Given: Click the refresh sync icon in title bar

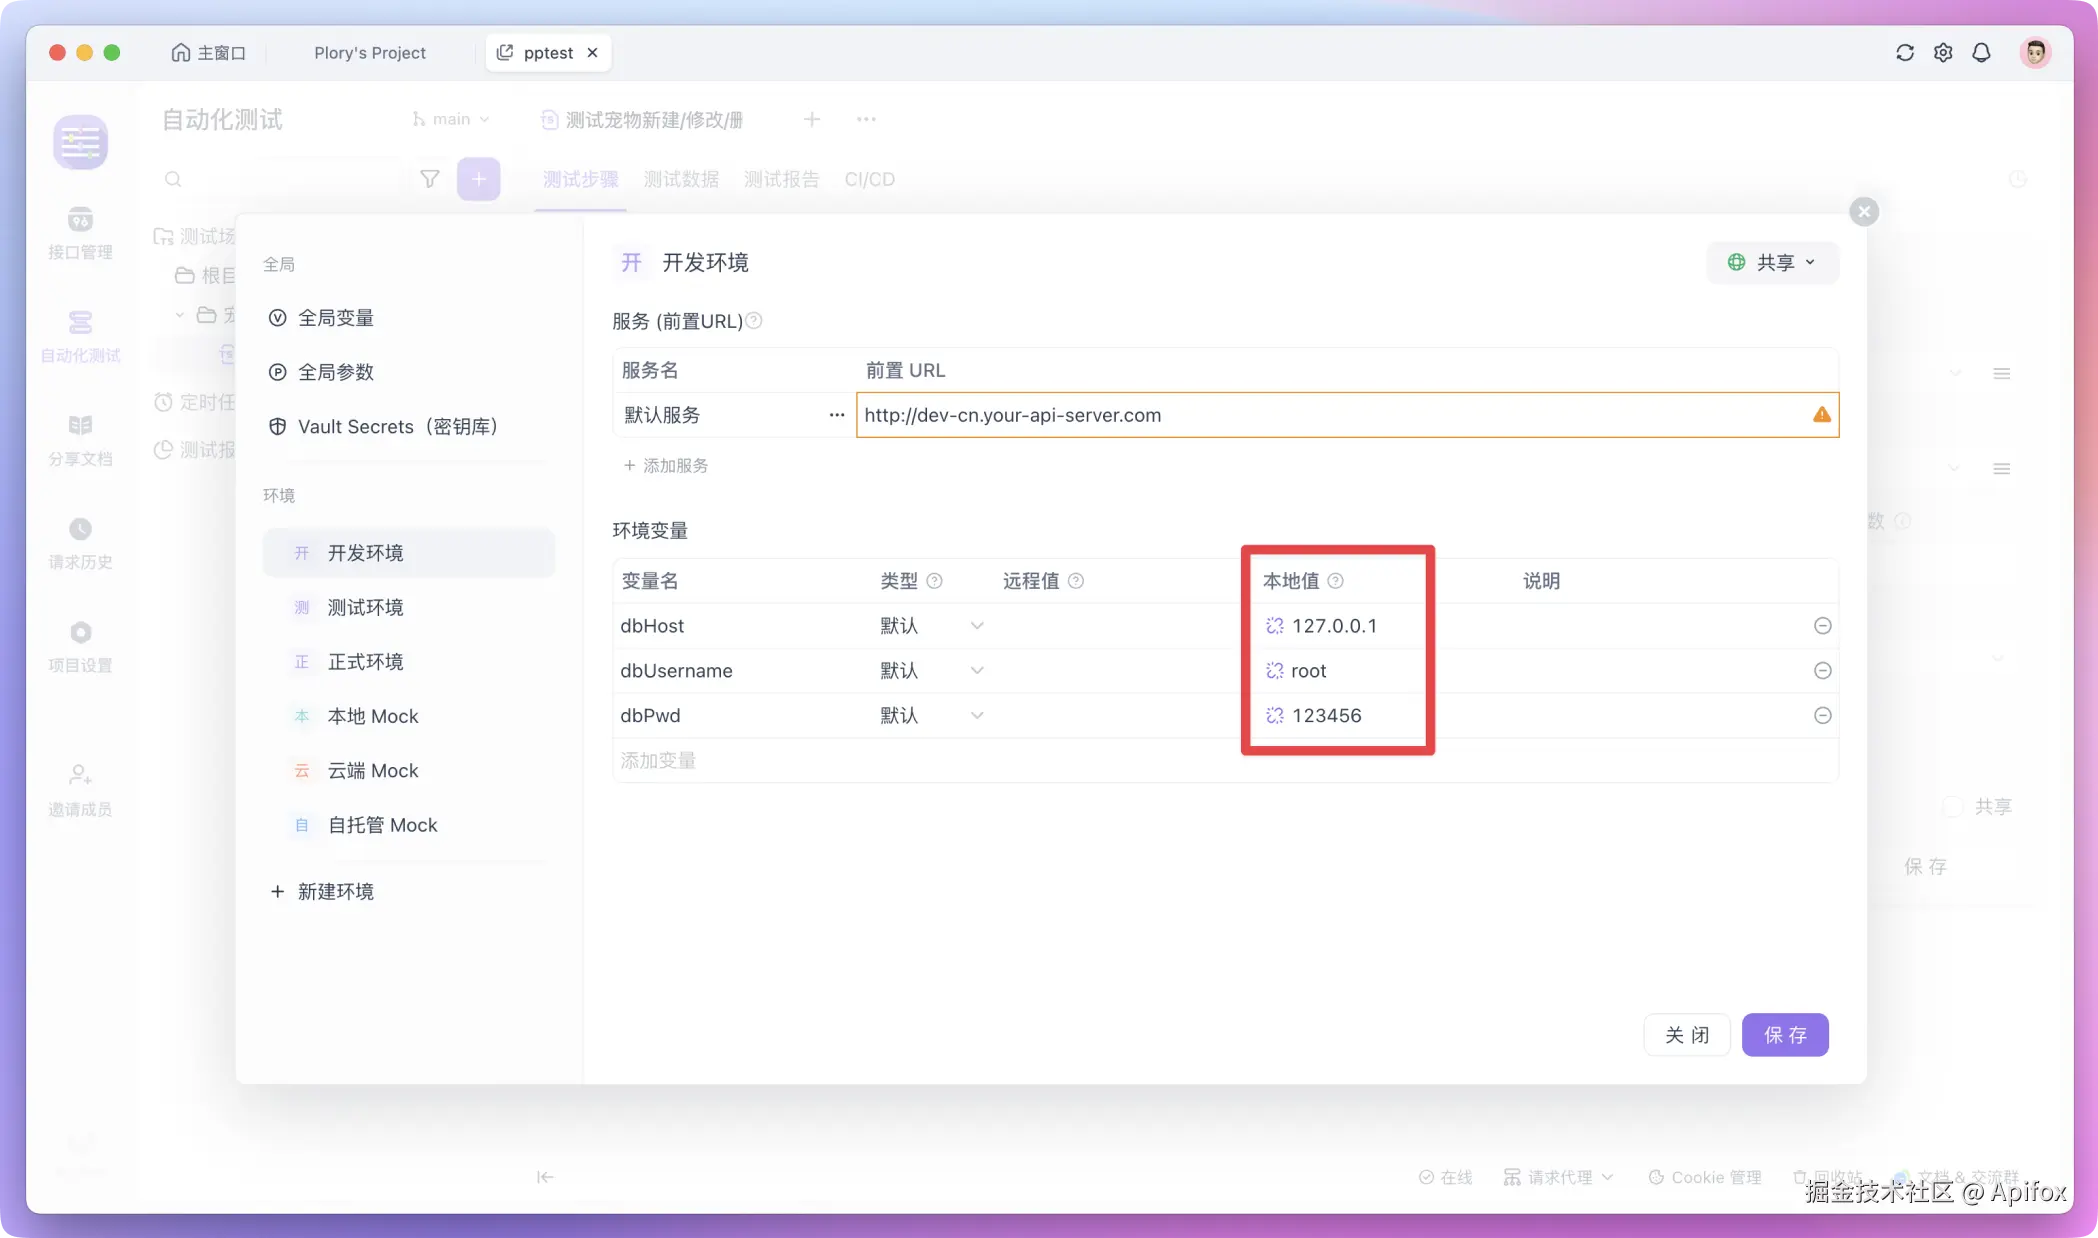Looking at the screenshot, I should pos(1904,53).
